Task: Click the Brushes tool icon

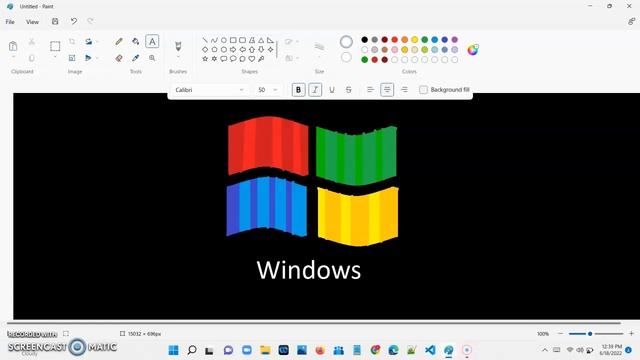Action: [178, 45]
